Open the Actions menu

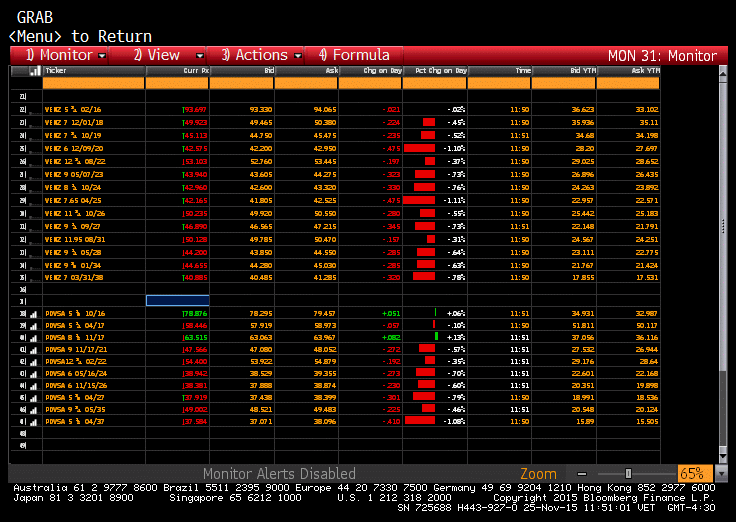(x=255, y=55)
